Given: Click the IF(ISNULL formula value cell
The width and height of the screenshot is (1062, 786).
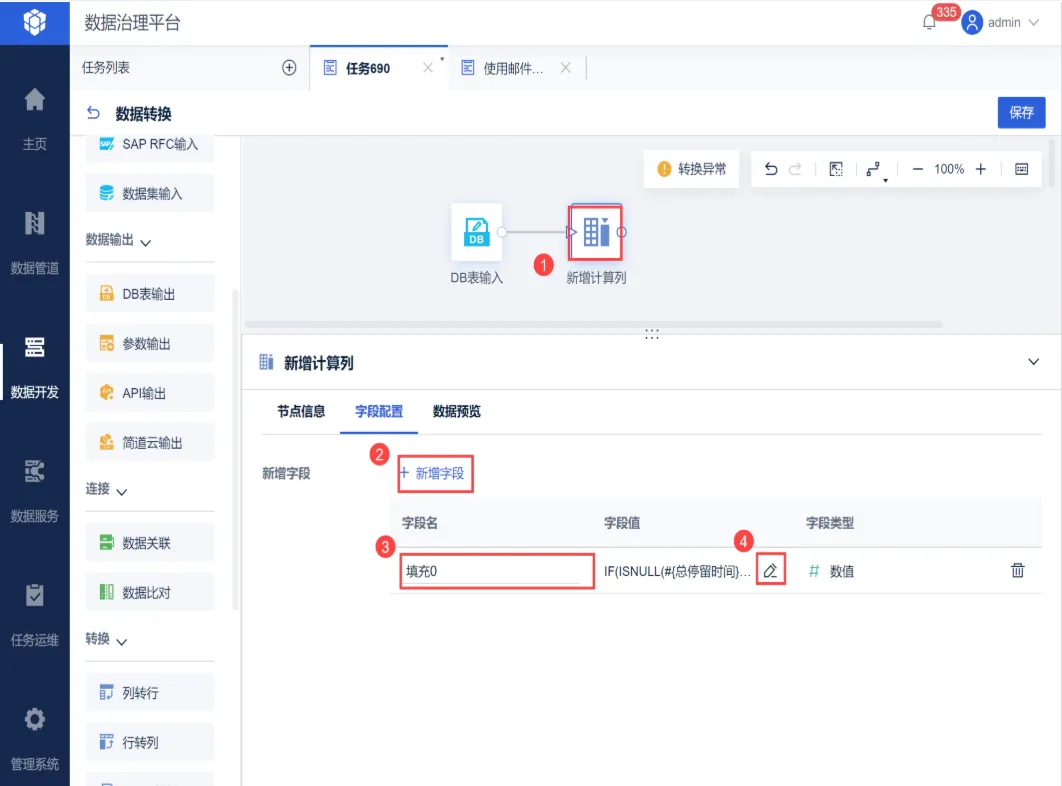Looking at the screenshot, I should [677, 571].
